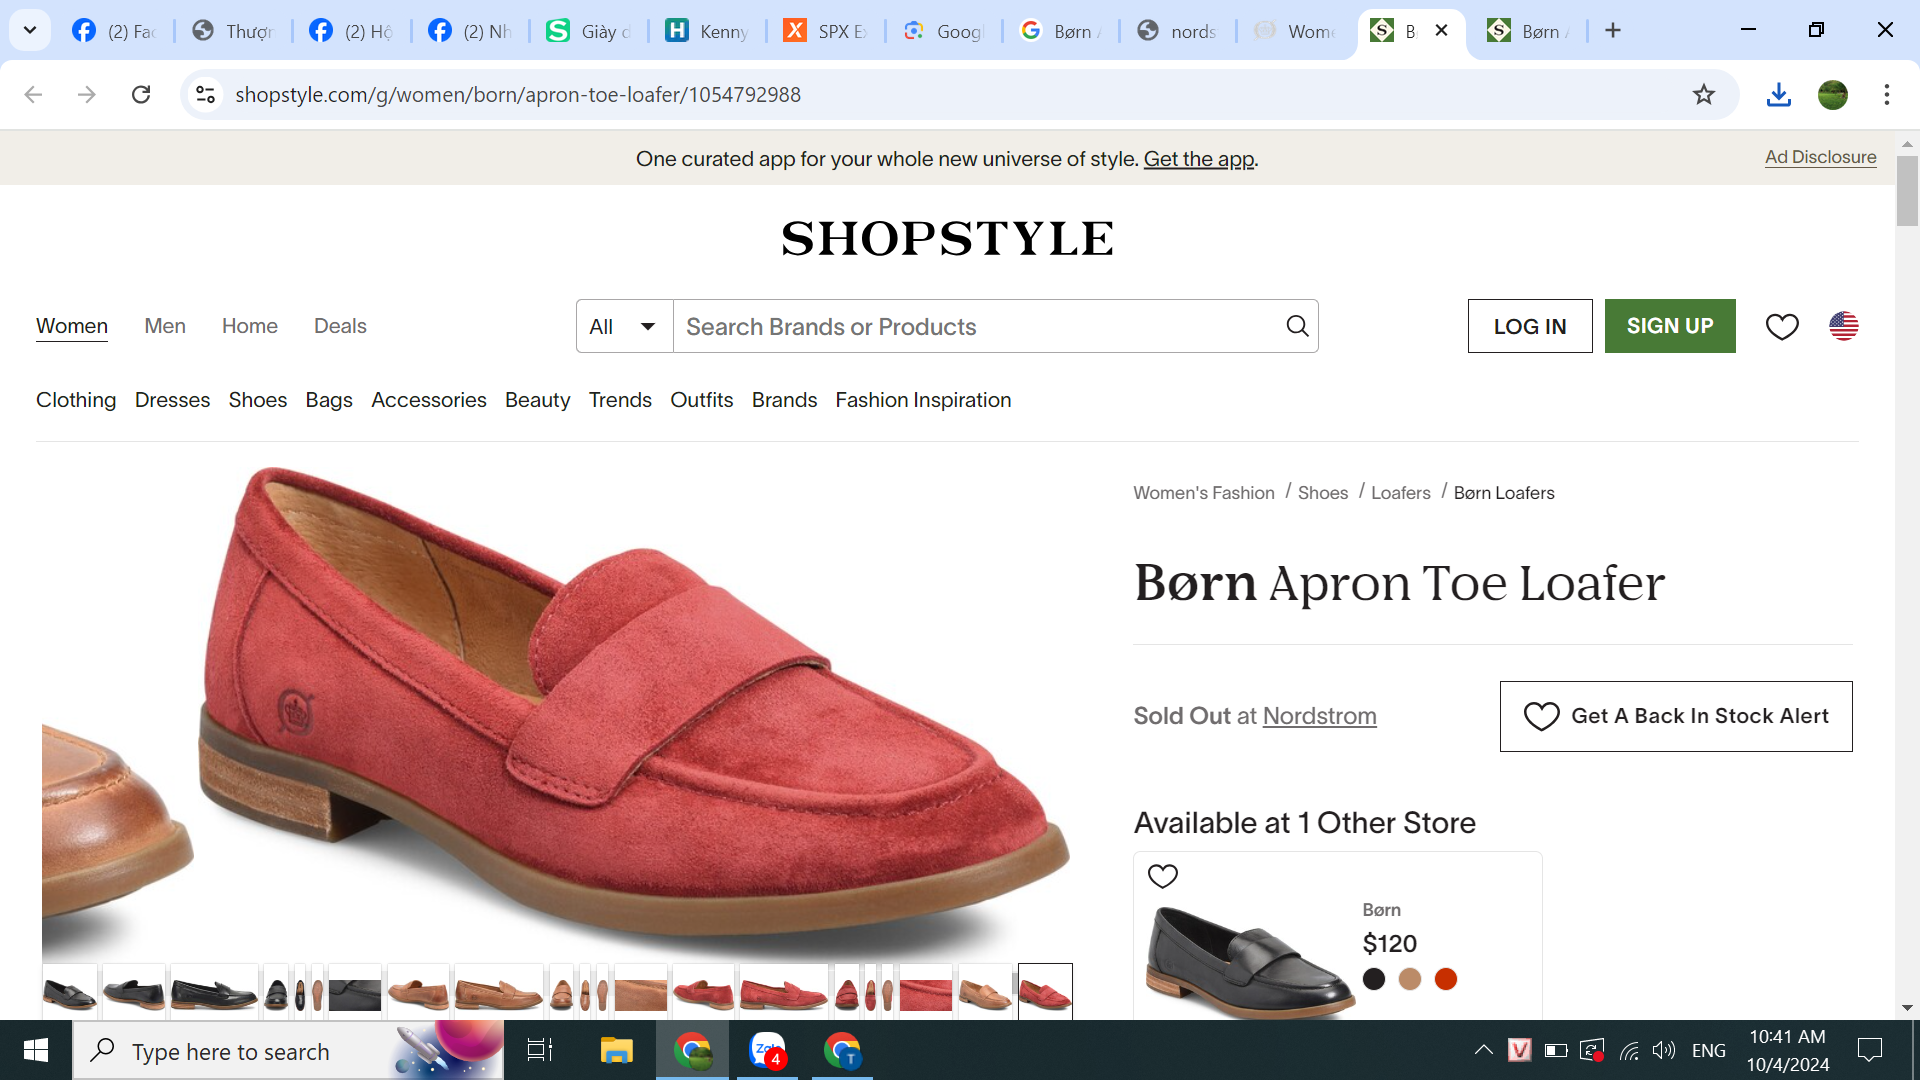Viewport: 1920px width, 1080px height.
Task: Select the red color swatch
Action: (x=1446, y=979)
